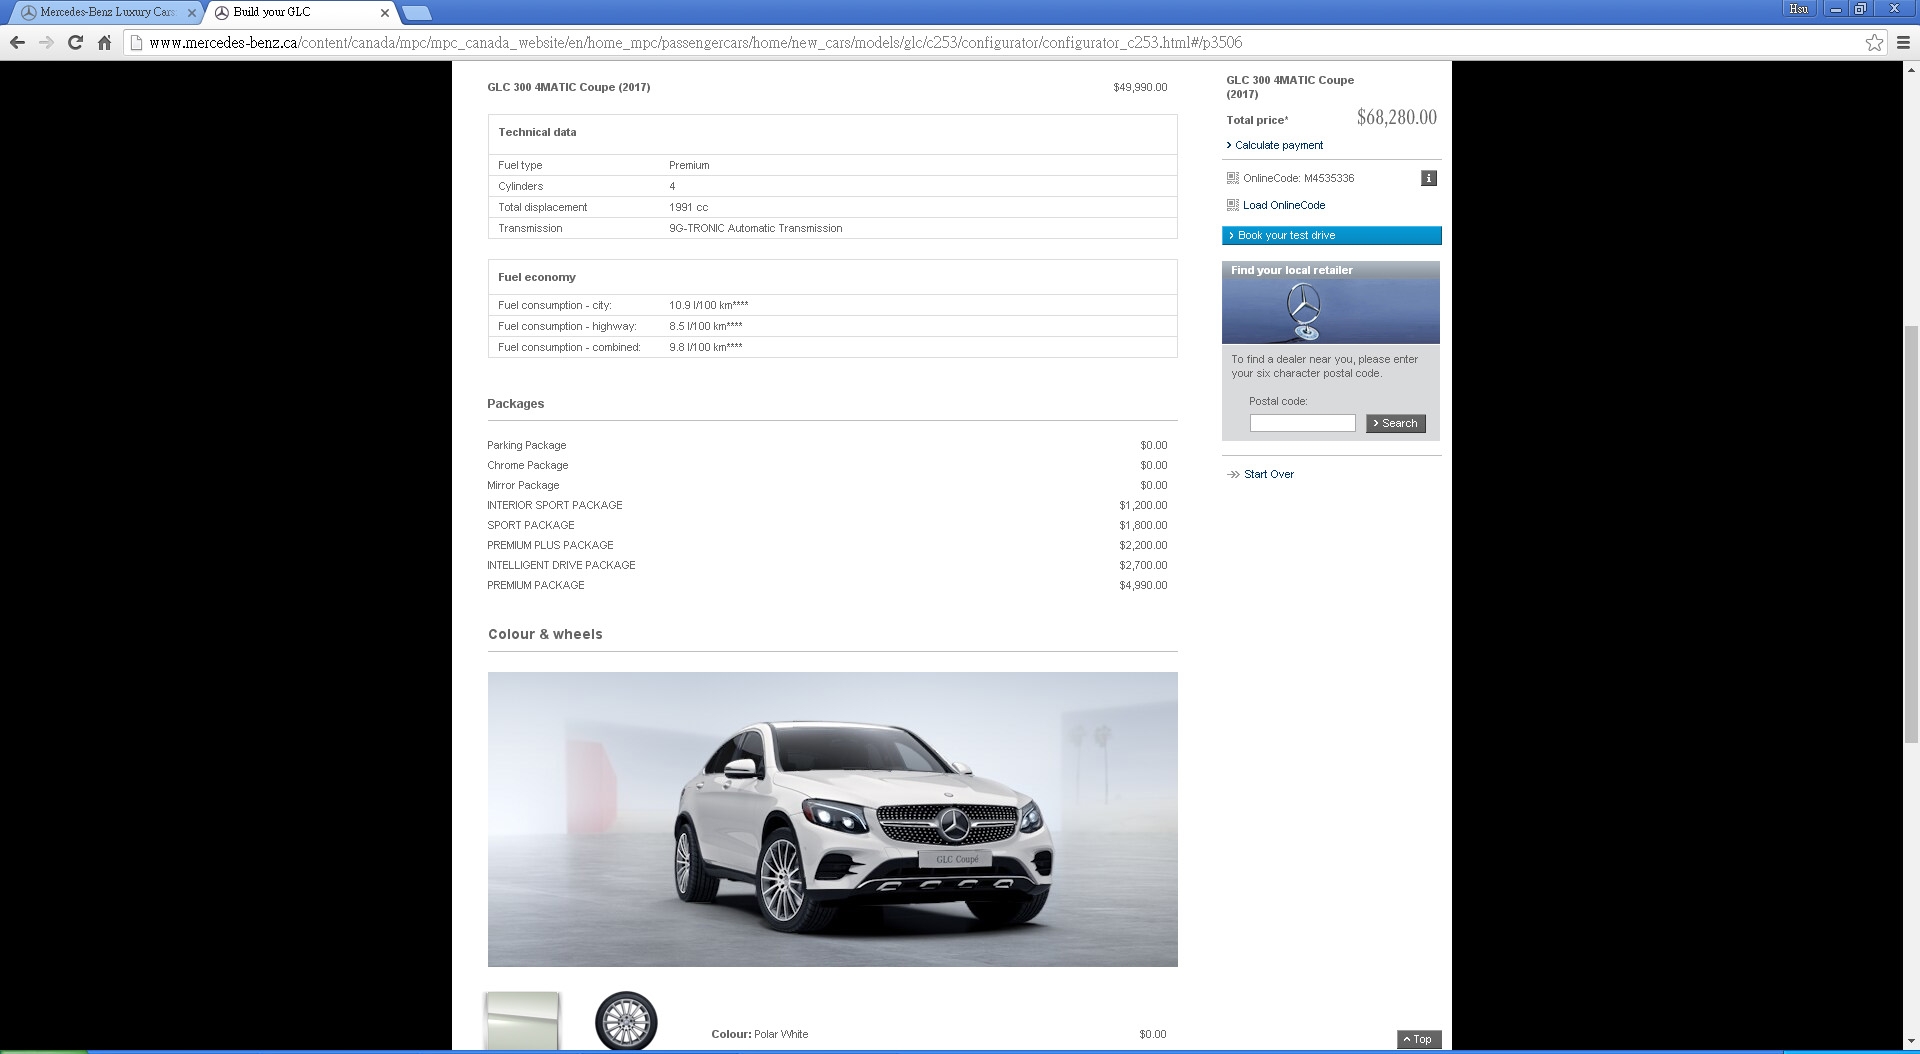Open Chrome hamburger menu
Screen dimensions: 1920x1054
pyautogui.click(x=1903, y=42)
